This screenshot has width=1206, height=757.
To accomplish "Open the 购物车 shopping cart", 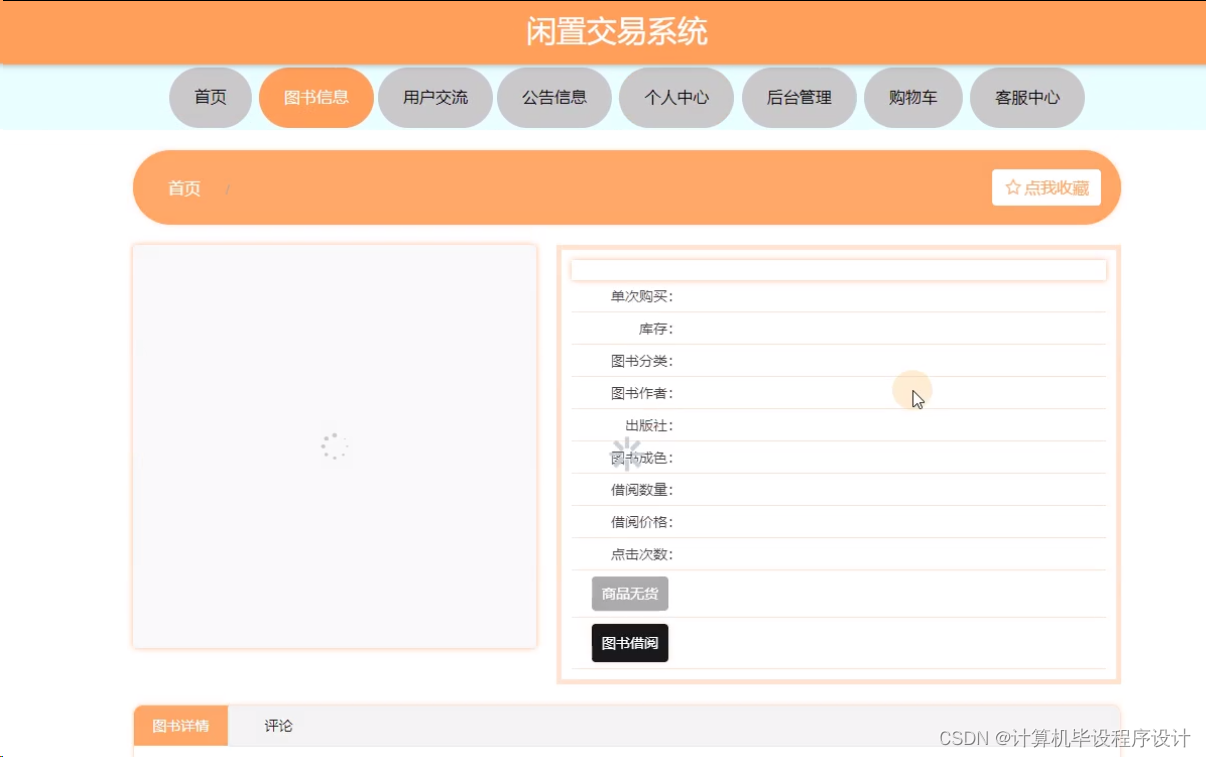I will [912, 97].
